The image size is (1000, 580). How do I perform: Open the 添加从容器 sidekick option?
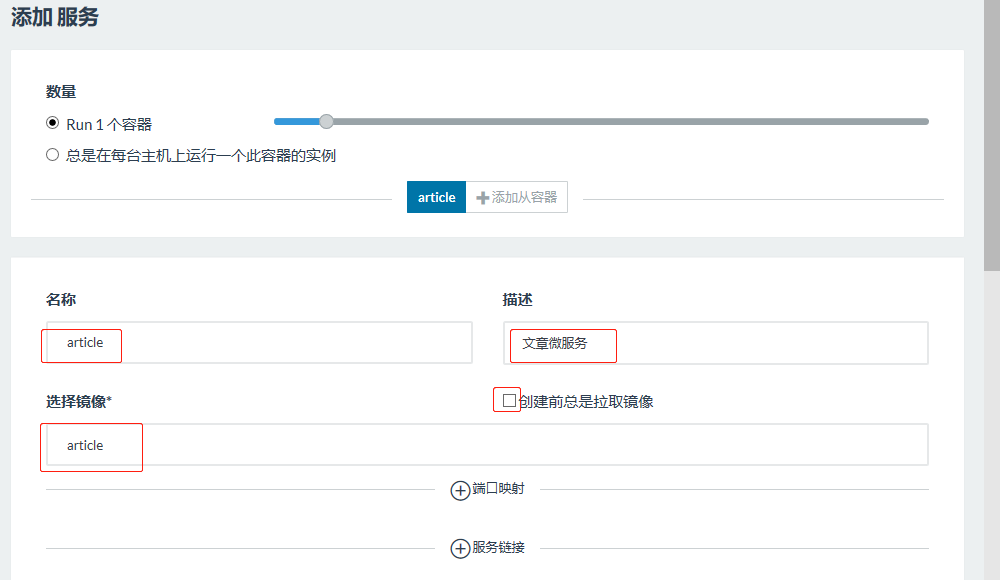[x=518, y=196]
